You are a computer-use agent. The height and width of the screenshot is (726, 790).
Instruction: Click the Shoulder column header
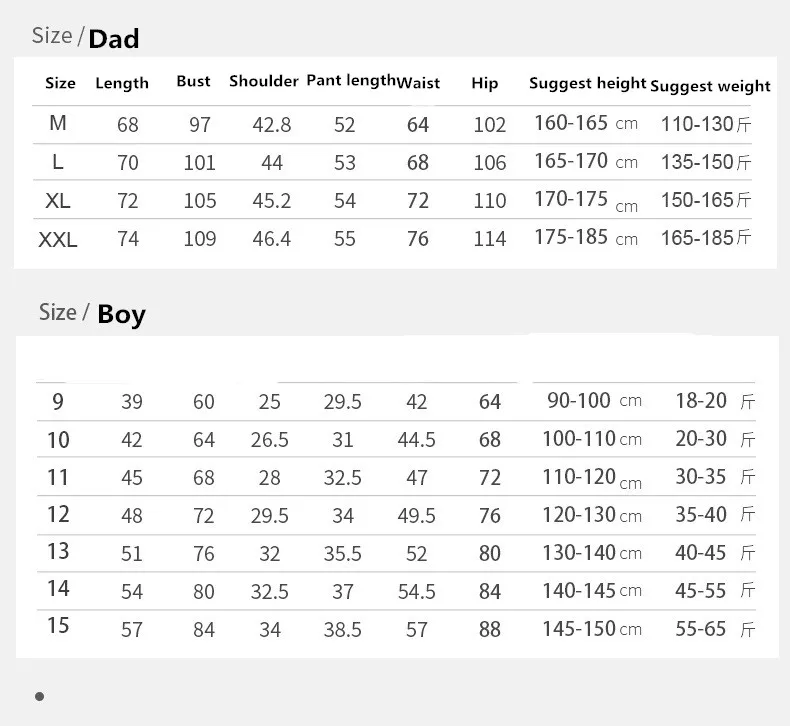click(264, 81)
